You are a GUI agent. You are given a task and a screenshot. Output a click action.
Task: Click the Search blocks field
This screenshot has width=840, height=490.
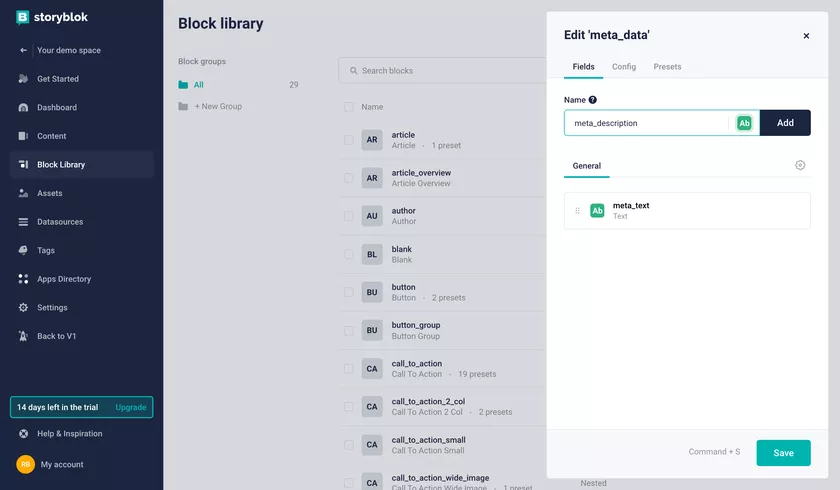444,71
